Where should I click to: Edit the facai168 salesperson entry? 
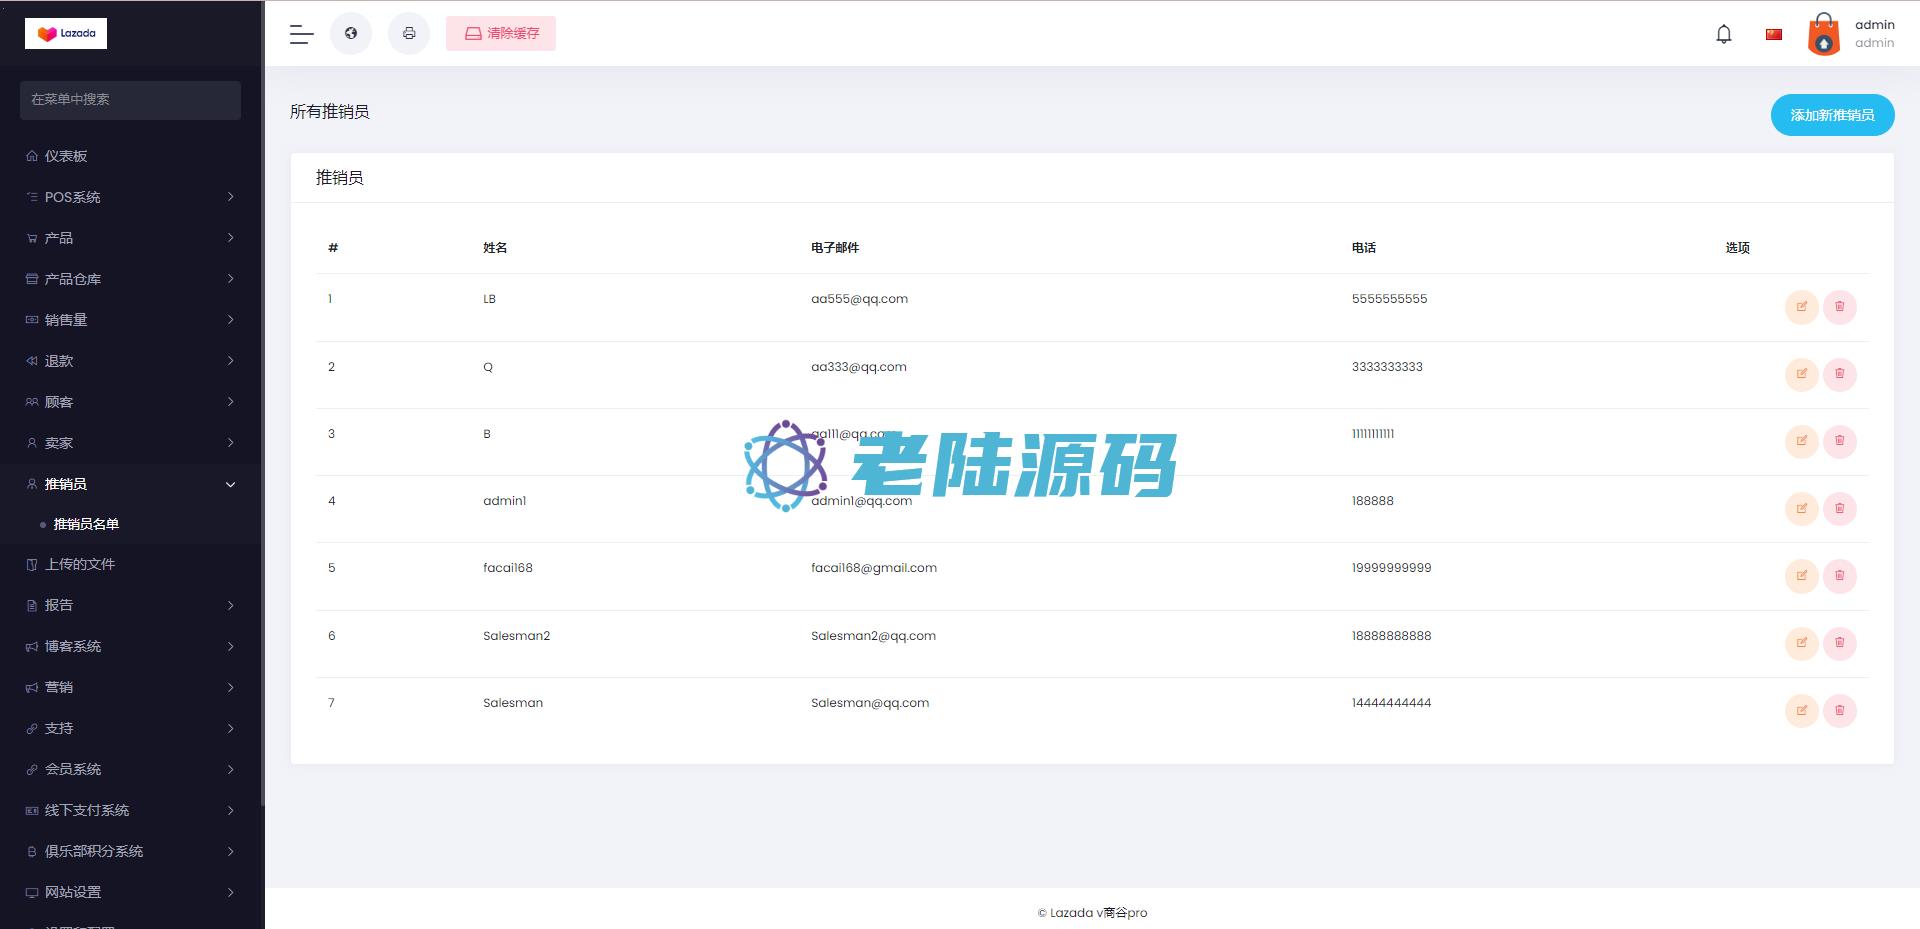(x=1801, y=576)
